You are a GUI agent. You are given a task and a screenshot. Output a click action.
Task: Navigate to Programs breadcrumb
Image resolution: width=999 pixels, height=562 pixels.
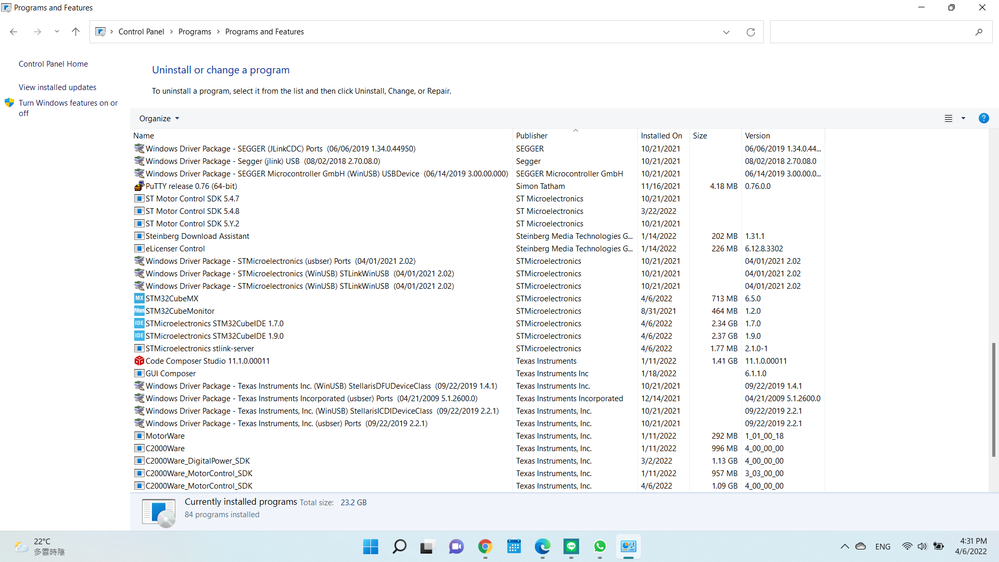194,32
